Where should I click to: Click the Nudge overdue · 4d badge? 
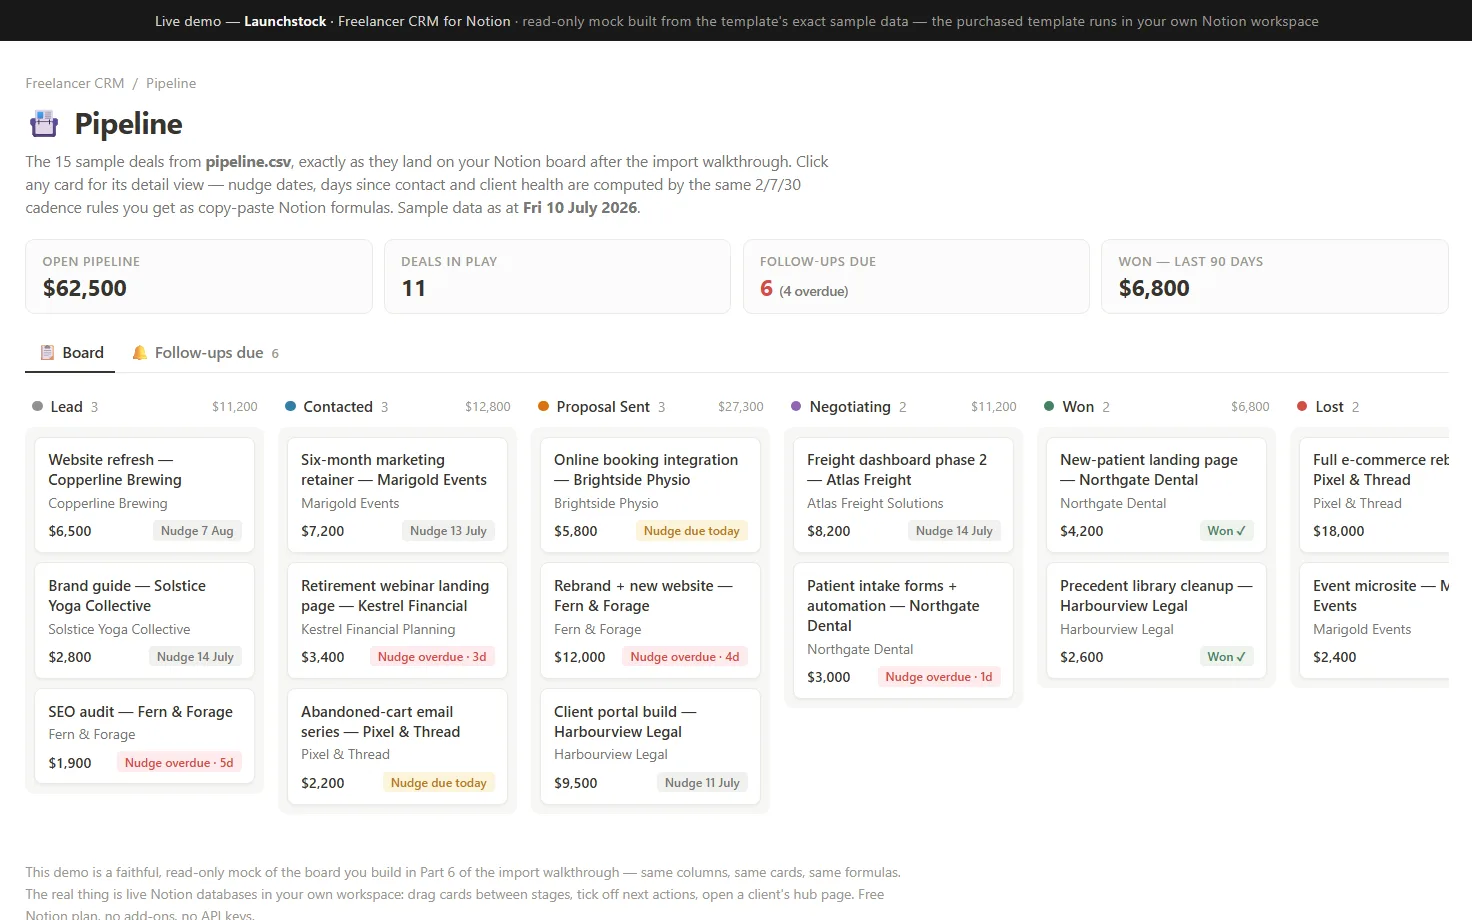(x=685, y=657)
